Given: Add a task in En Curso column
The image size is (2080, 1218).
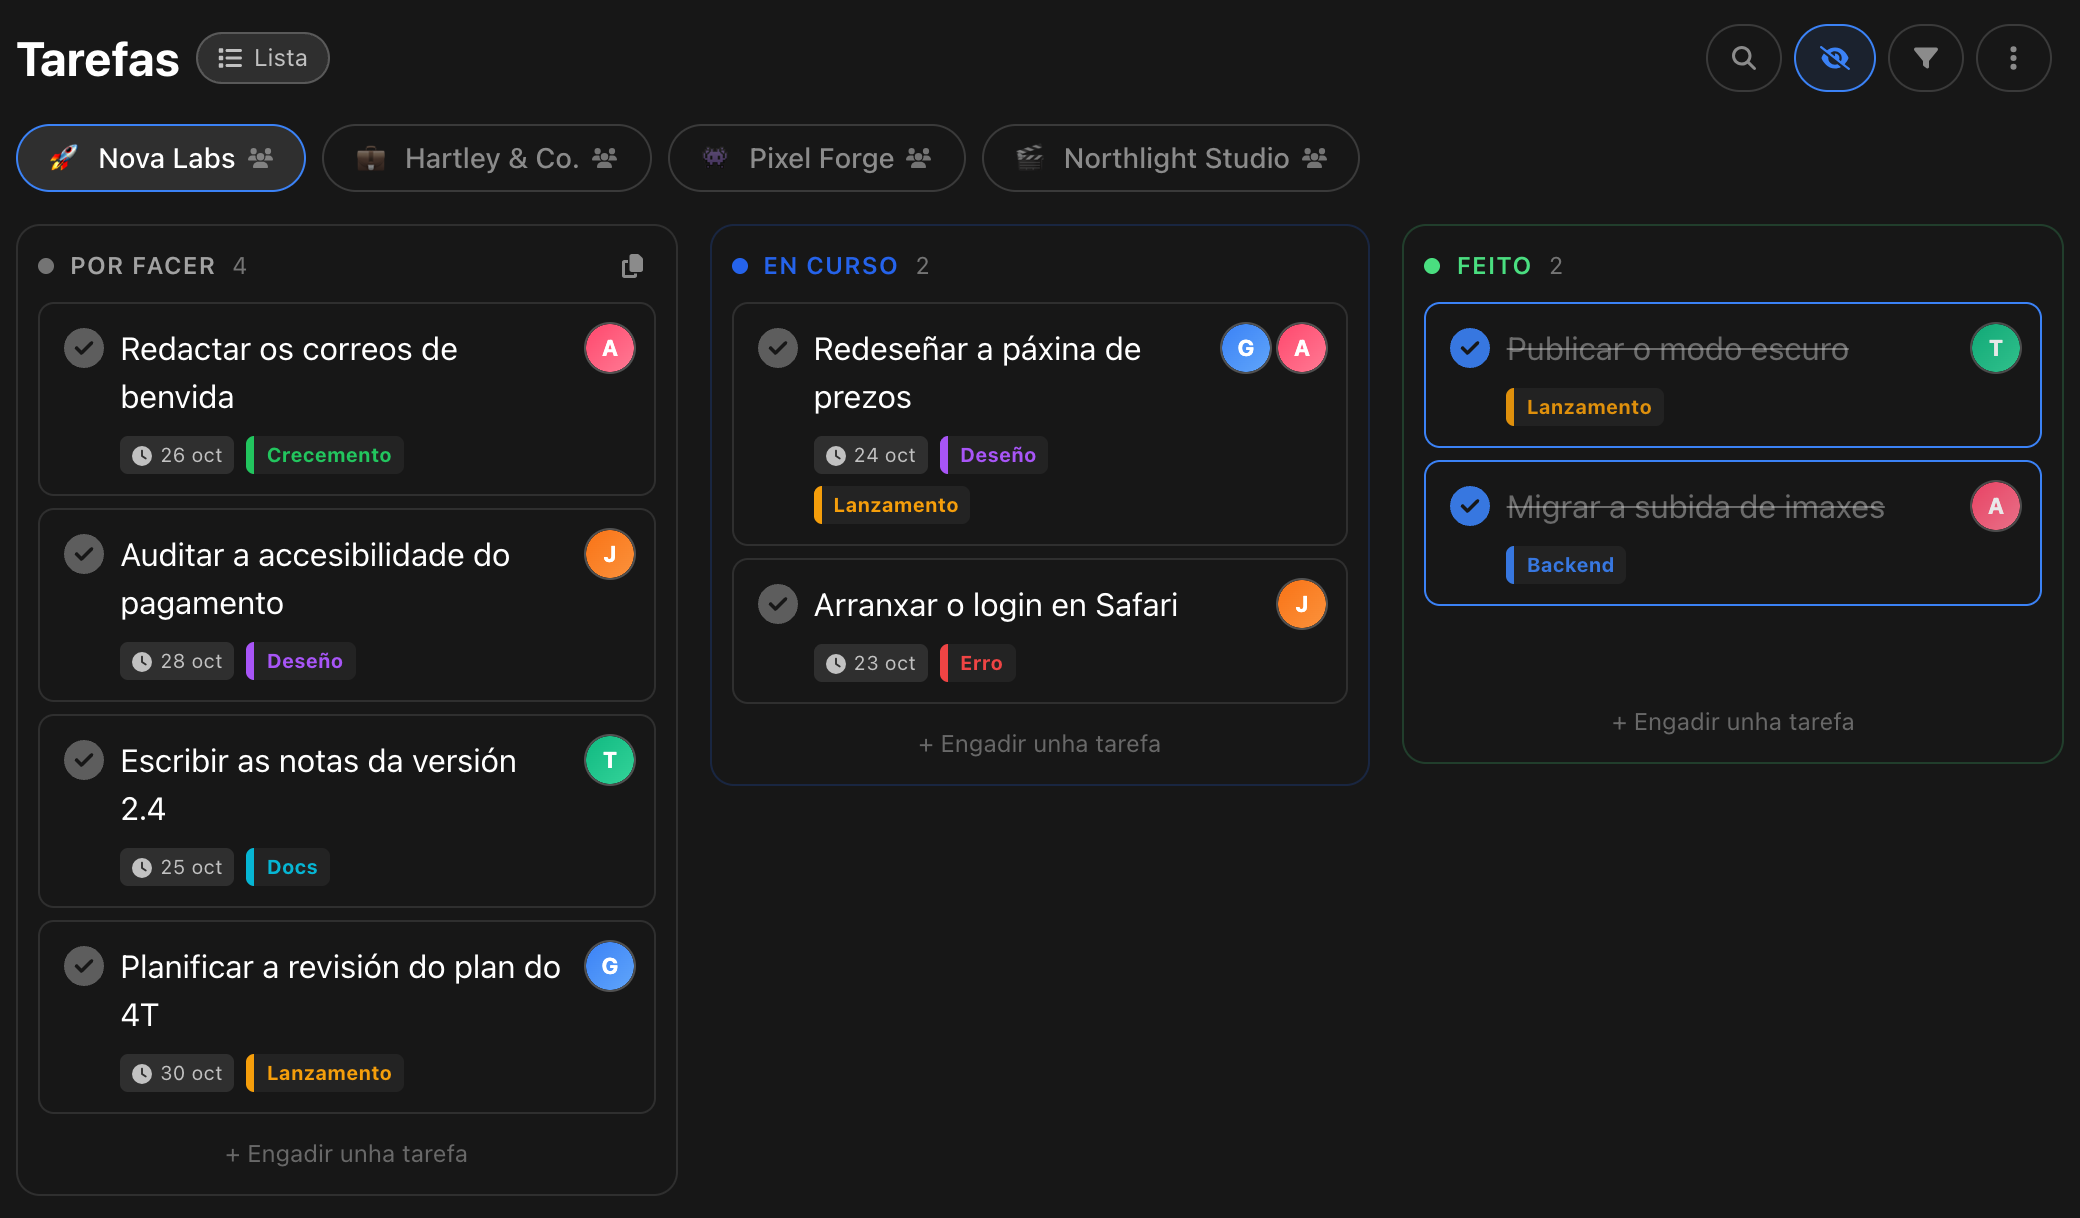Looking at the screenshot, I should 1039,744.
